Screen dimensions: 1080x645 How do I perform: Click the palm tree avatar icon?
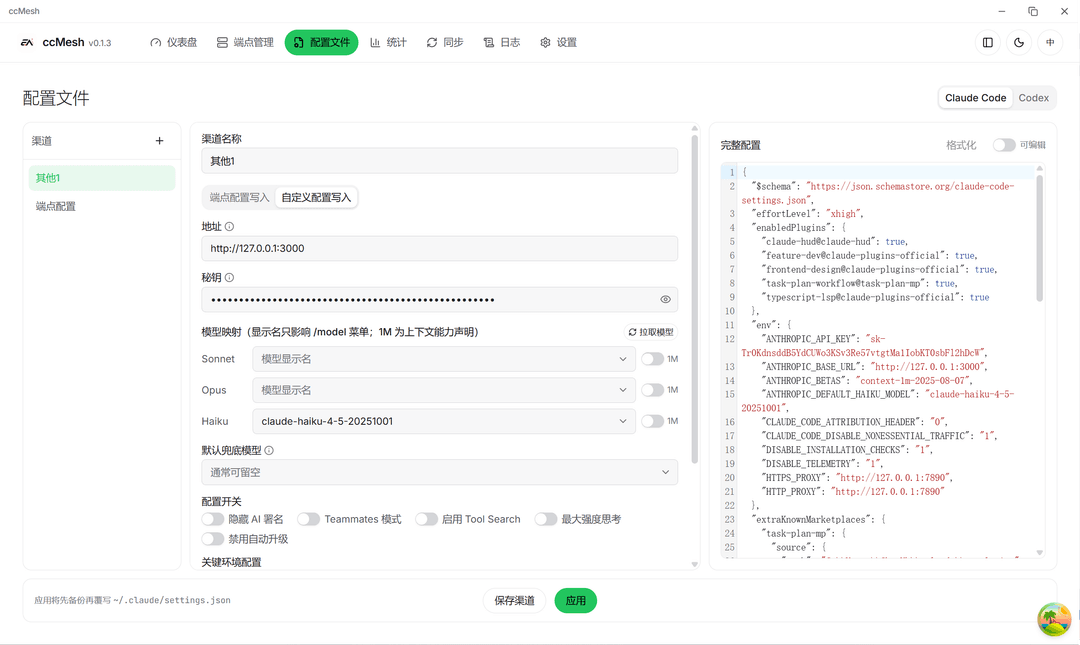point(1055,620)
